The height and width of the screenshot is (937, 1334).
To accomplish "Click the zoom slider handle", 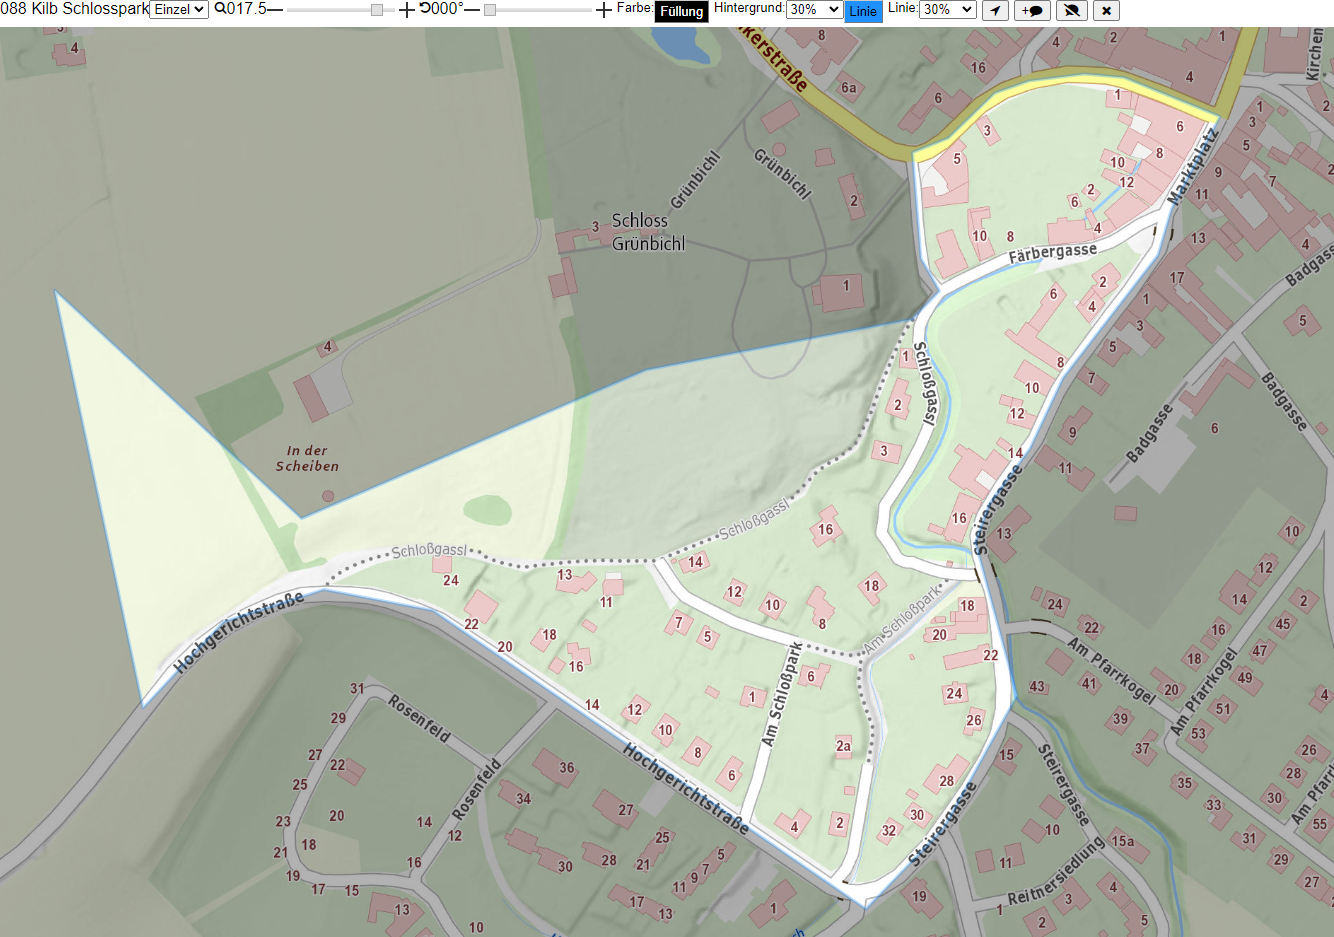I will coord(377,10).
